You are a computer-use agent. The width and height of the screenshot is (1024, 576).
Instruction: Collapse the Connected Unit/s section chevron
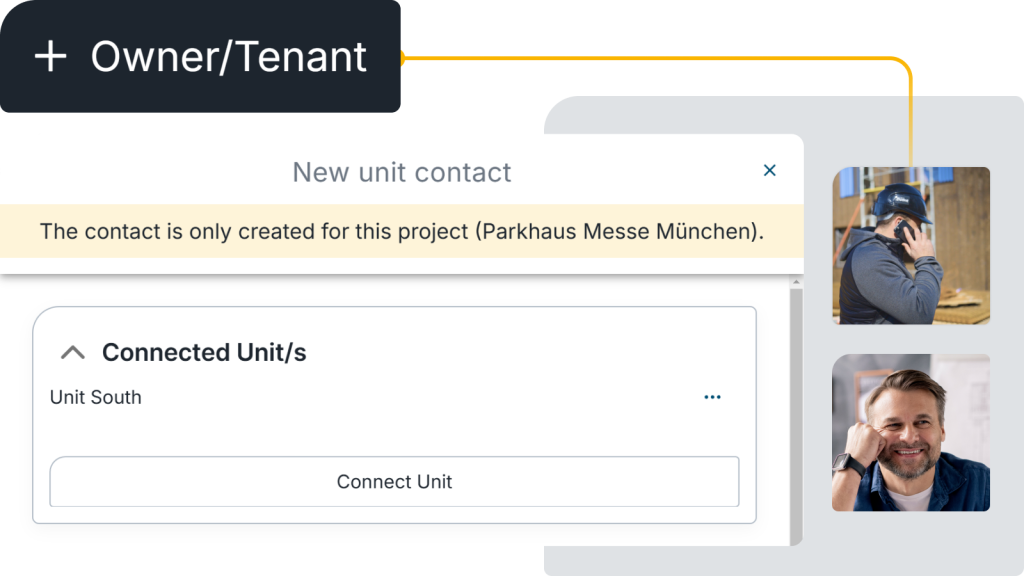coord(73,352)
